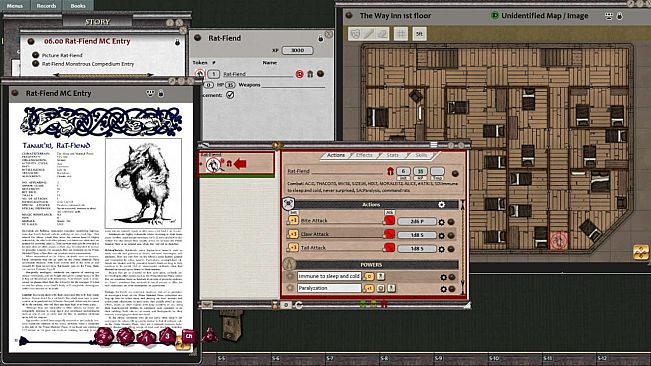651x366 pixels.
Task: Click the Rat-Fiend faction icon in encounter
Action: [310, 74]
